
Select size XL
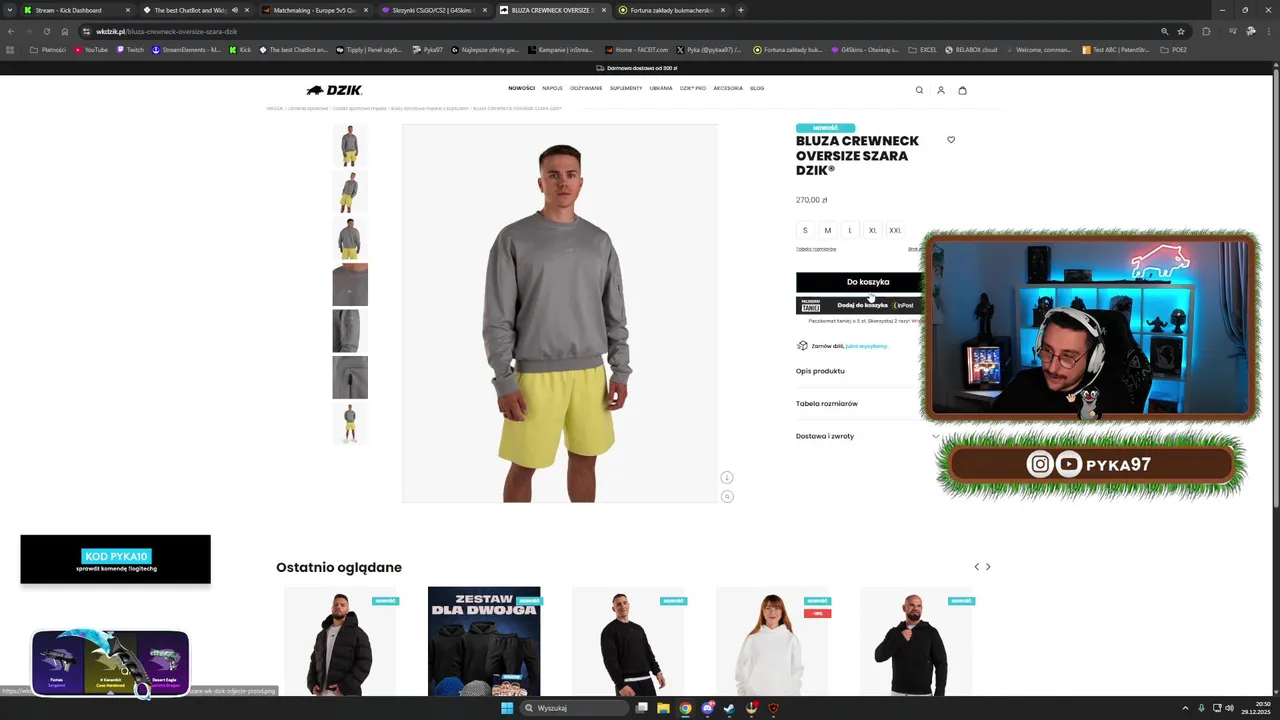pyautogui.click(x=873, y=230)
